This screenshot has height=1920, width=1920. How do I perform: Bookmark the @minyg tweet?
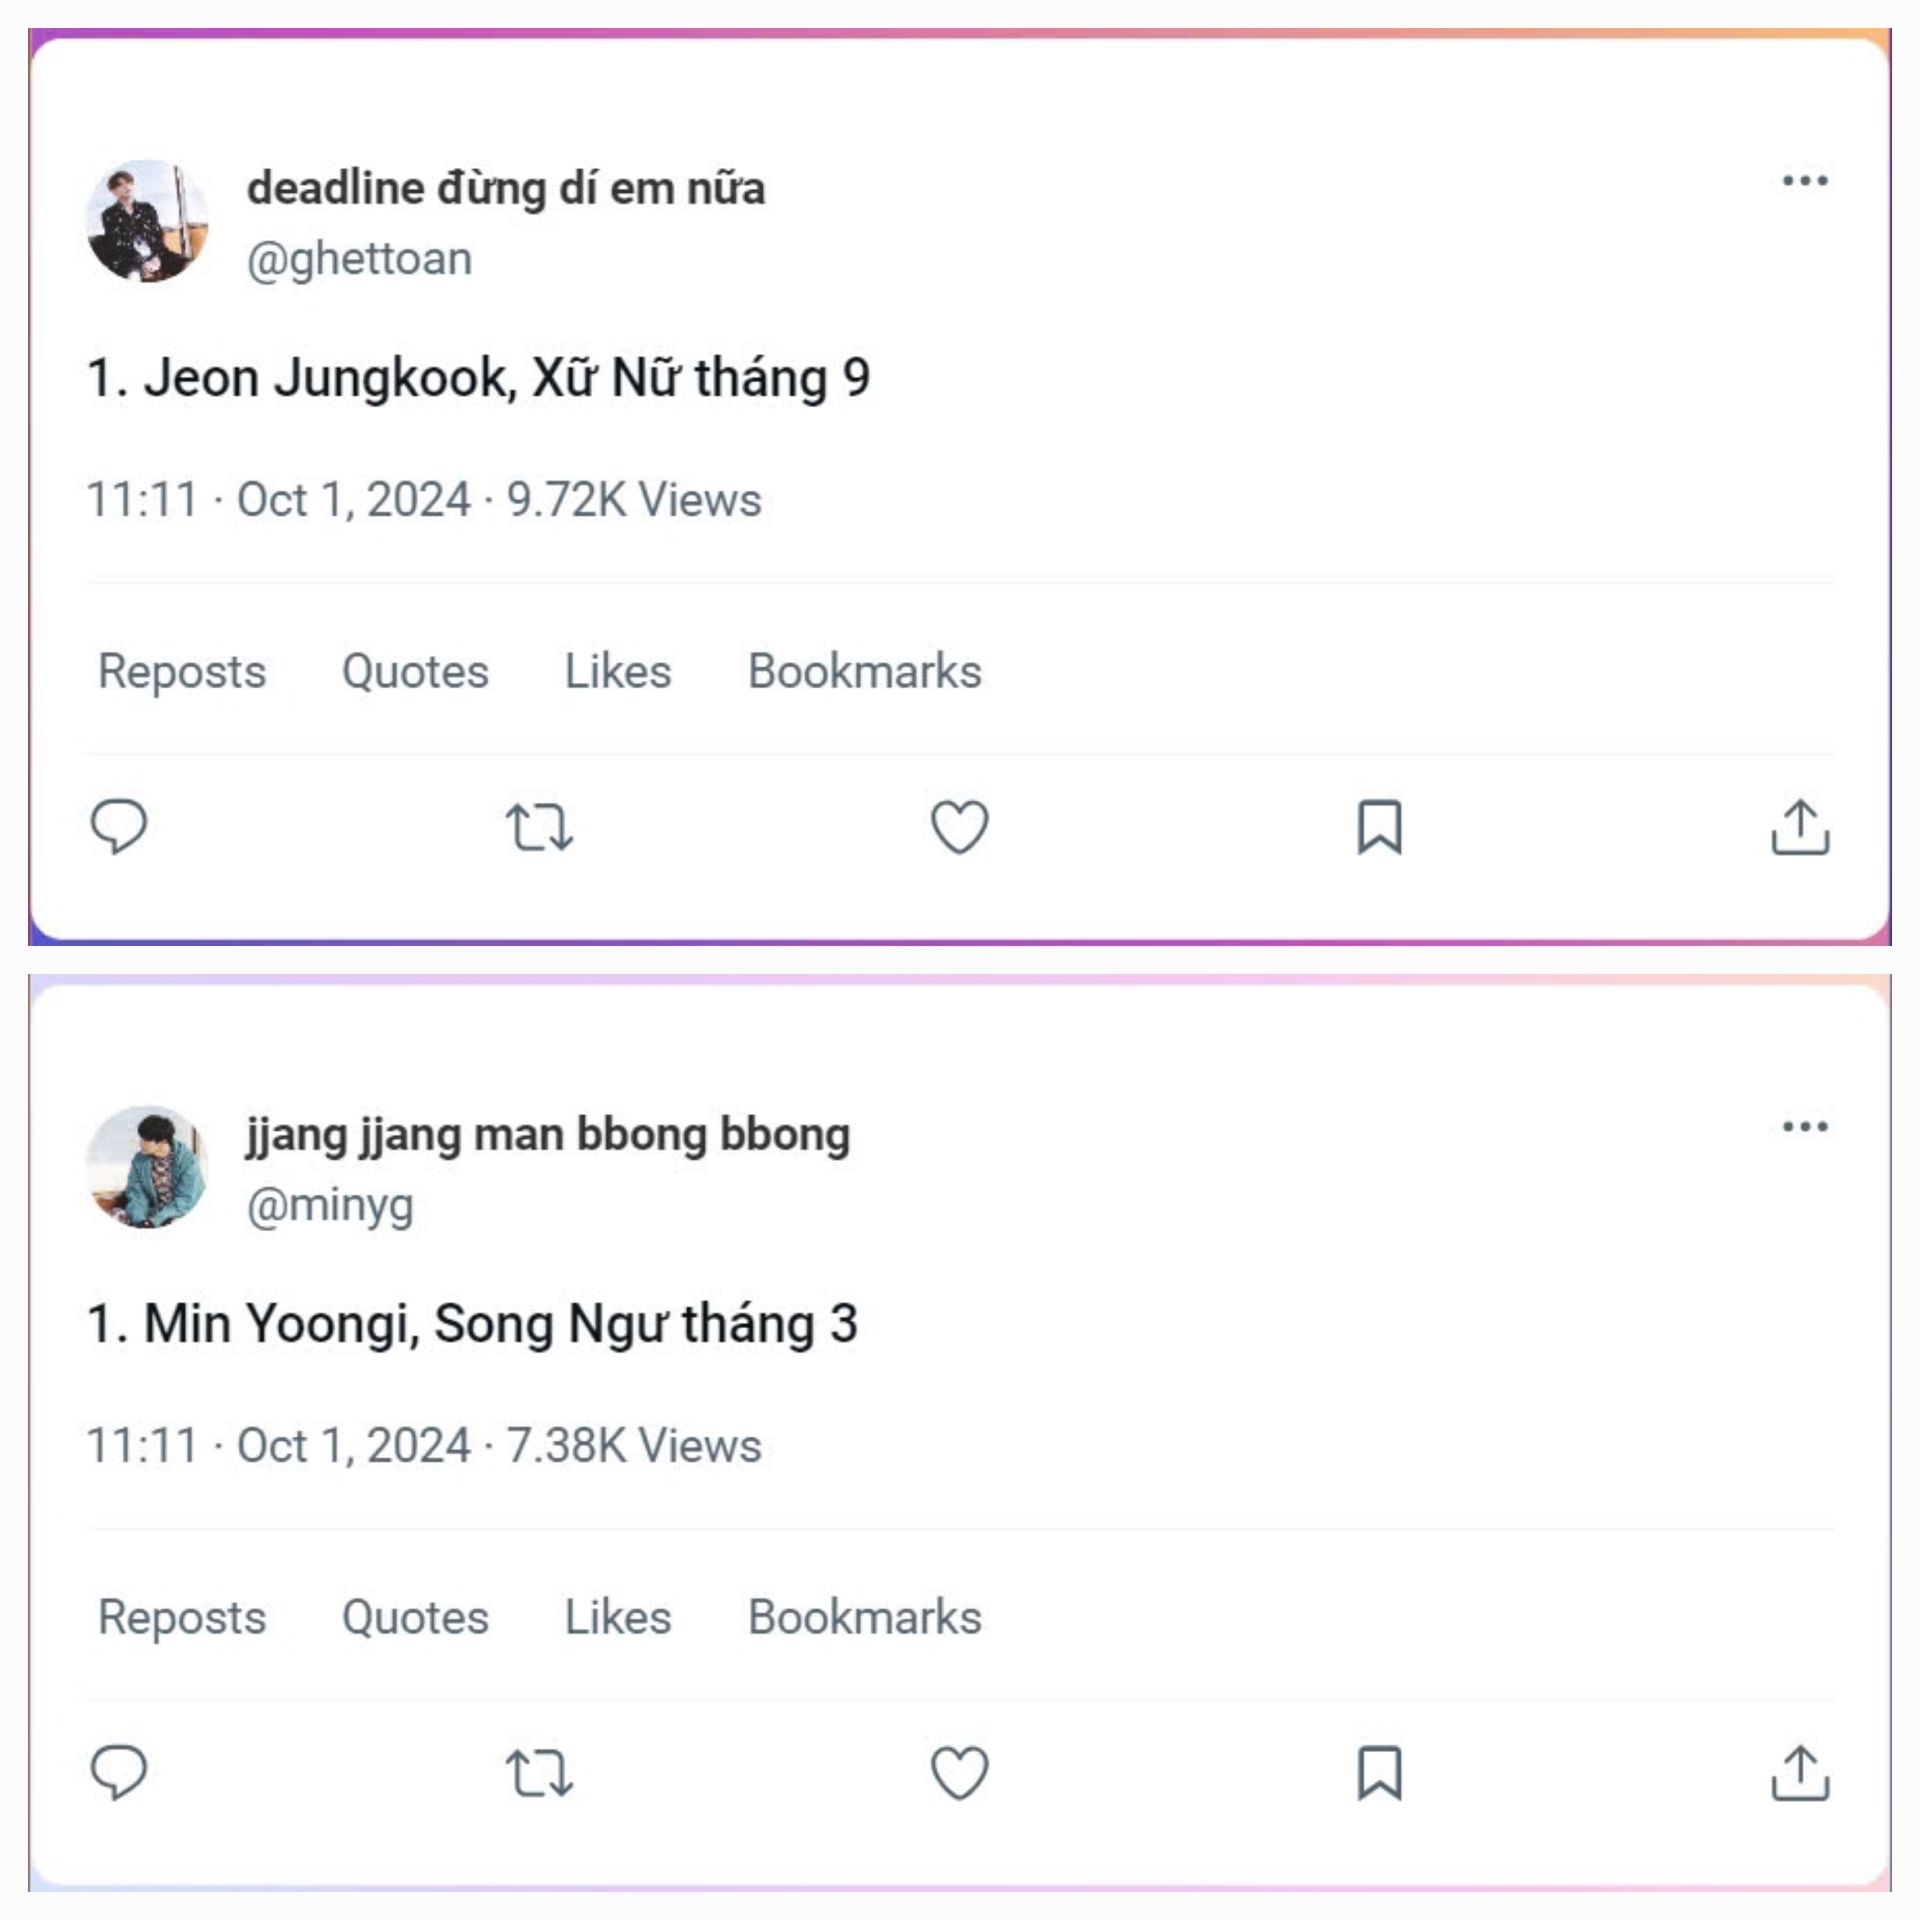click(1379, 1773)
